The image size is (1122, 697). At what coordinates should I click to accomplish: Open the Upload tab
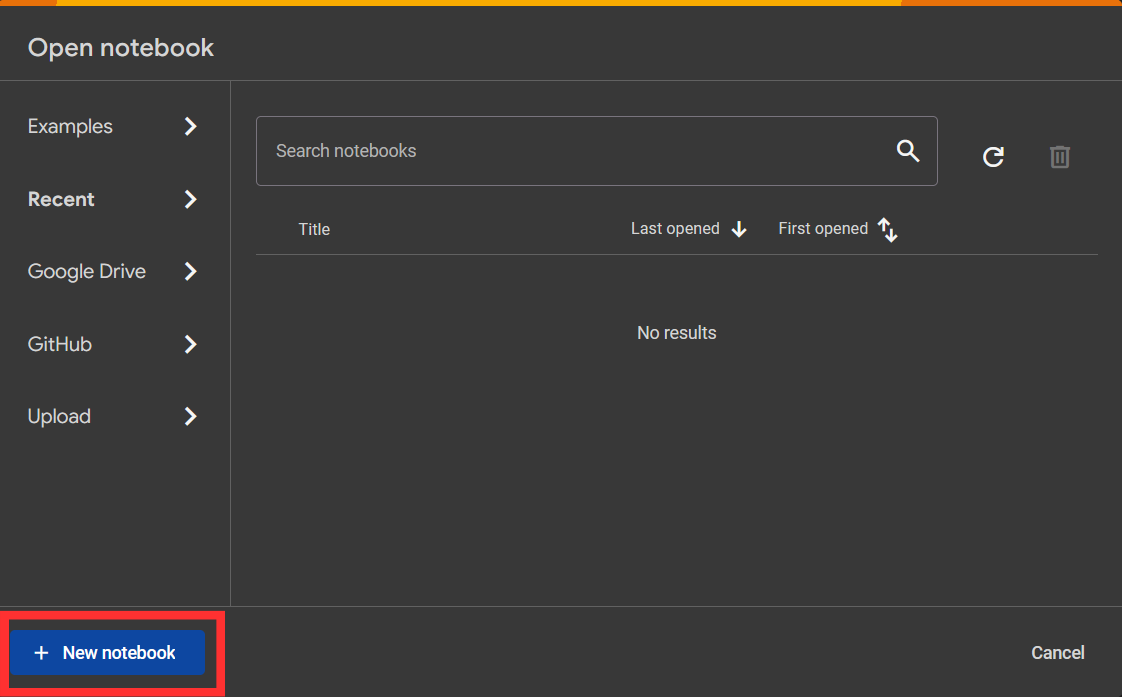[x=59, y=416]
